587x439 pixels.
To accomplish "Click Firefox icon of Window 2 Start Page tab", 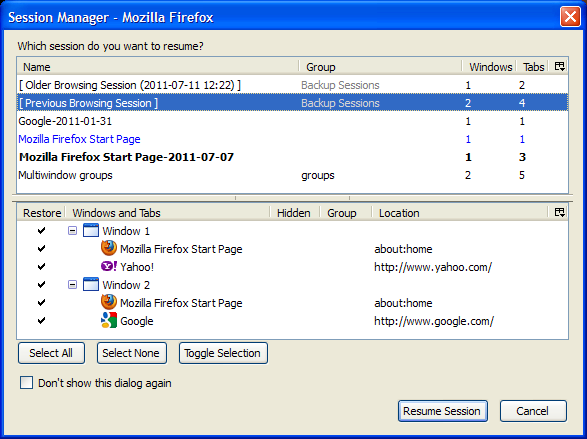I will click(x=109, y=302).
